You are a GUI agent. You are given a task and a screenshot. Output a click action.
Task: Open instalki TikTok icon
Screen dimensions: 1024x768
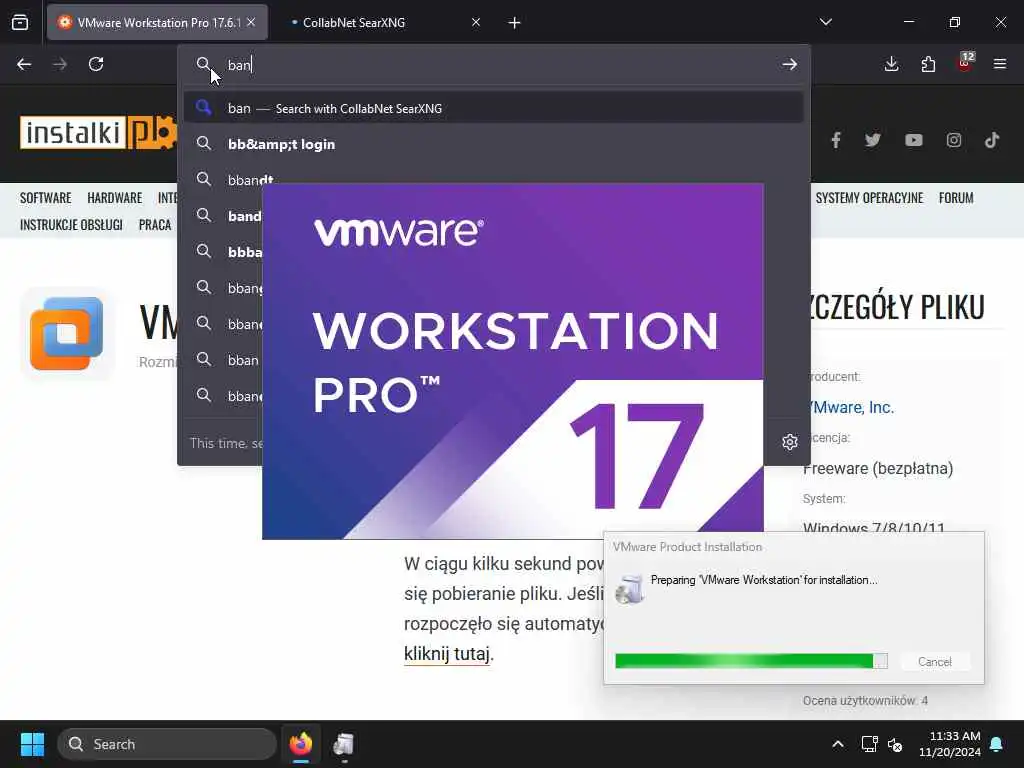click(992, 140)
